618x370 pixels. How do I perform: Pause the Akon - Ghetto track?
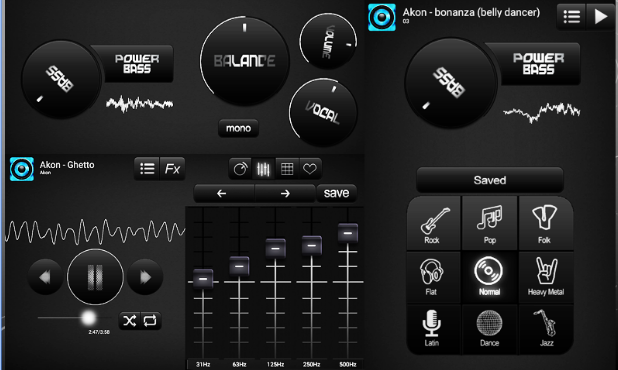[x=95, y=277]
